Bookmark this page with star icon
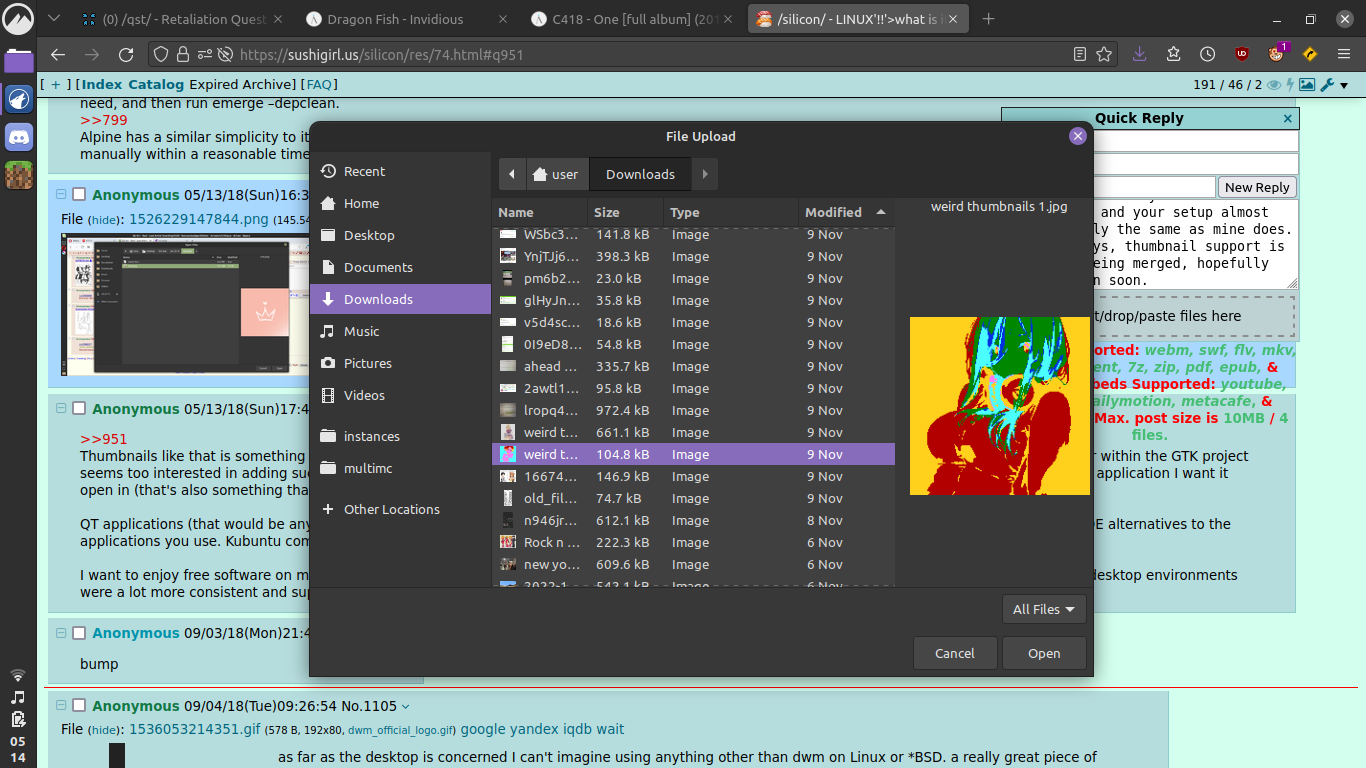 pyautogui.click(x=1104, y=54)
